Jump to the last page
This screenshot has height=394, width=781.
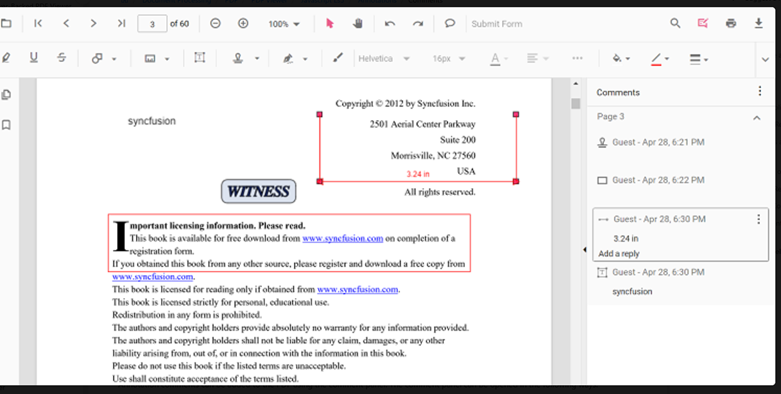click(121, 23)
